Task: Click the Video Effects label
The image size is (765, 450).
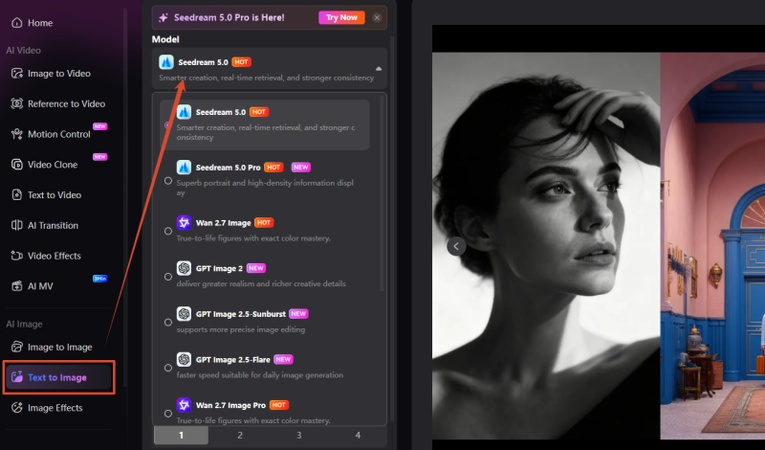Action: point(54,256)
